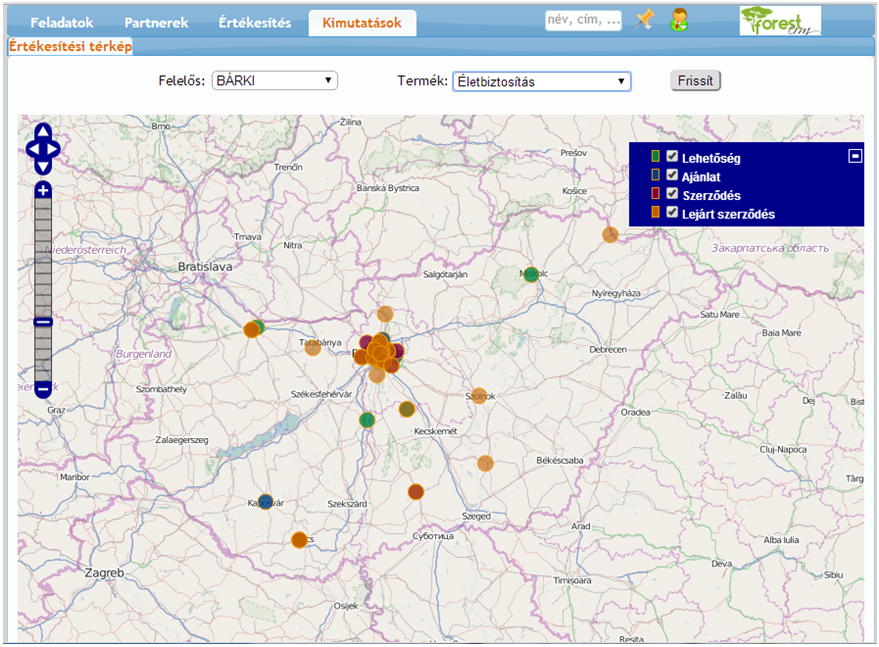The width and height of the screenshot is (879, 647).
Task: Click the Cluj-Napoca map label
Action: (x=783, y=450)
